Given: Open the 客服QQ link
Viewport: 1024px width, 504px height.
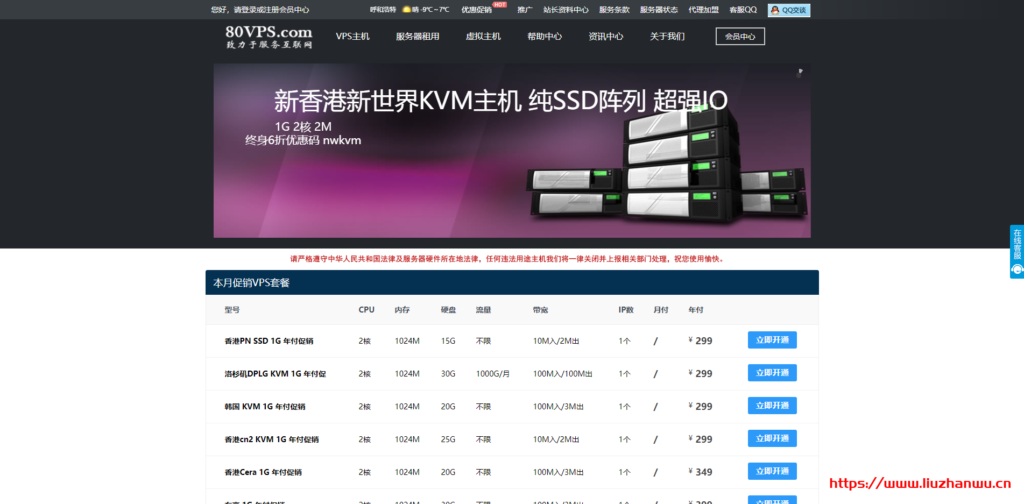Looking at the screenshot, I should (x=743, y=10).
